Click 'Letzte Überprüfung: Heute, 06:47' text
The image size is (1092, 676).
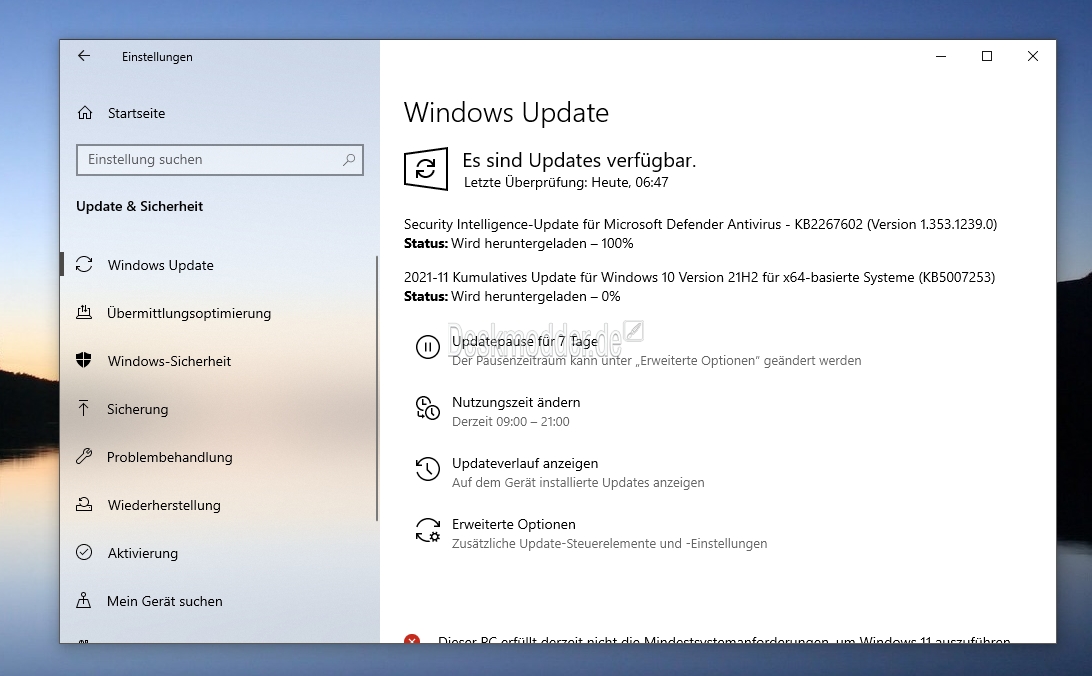coord(566,182)
